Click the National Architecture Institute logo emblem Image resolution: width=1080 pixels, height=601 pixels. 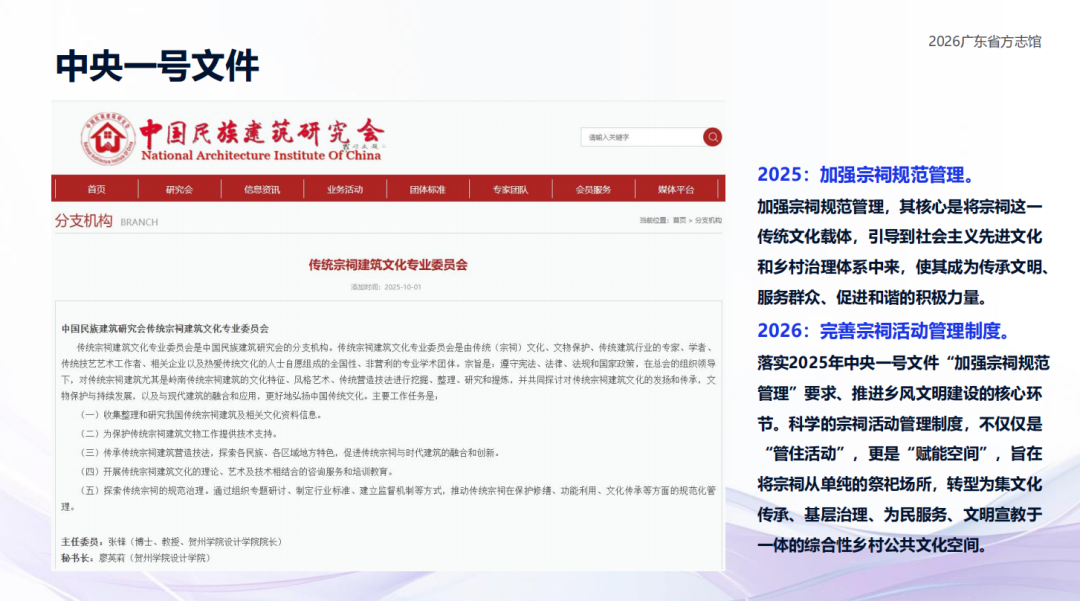(107, 139)
